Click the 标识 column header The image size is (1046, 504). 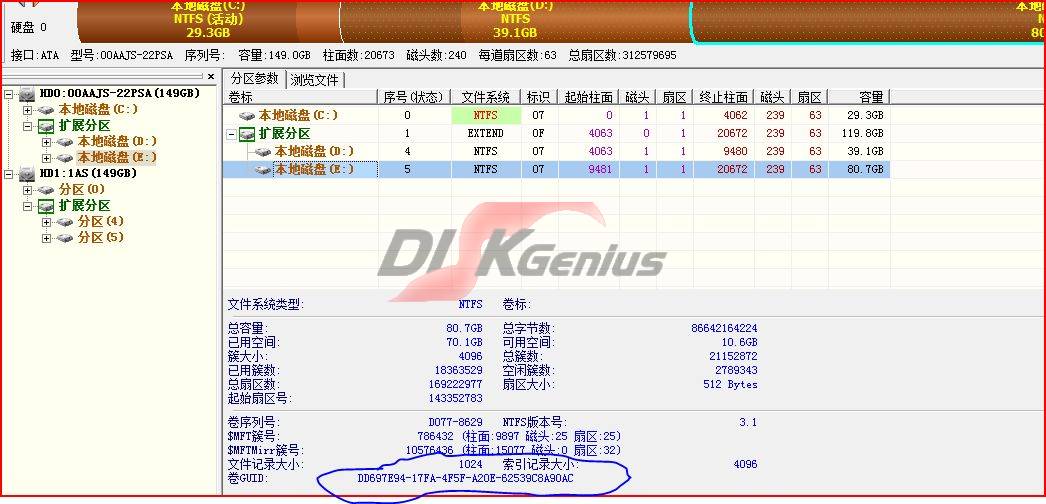coord(538,97)
